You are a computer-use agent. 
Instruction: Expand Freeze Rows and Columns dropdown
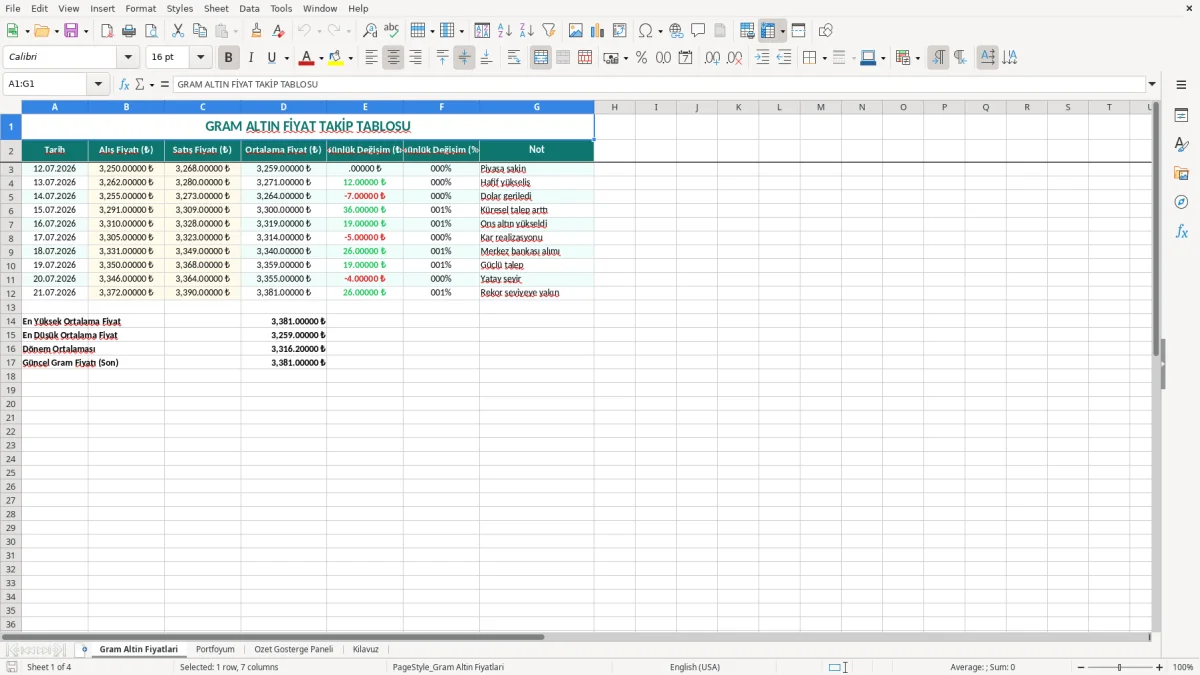783,31
